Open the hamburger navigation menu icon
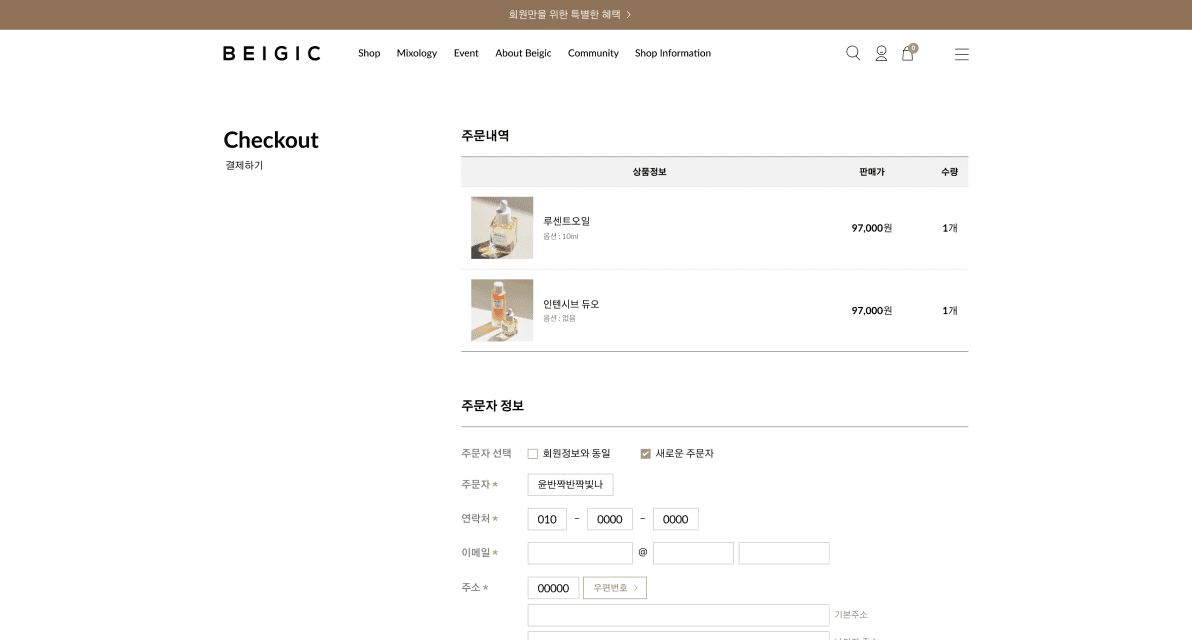 (961, 54)
